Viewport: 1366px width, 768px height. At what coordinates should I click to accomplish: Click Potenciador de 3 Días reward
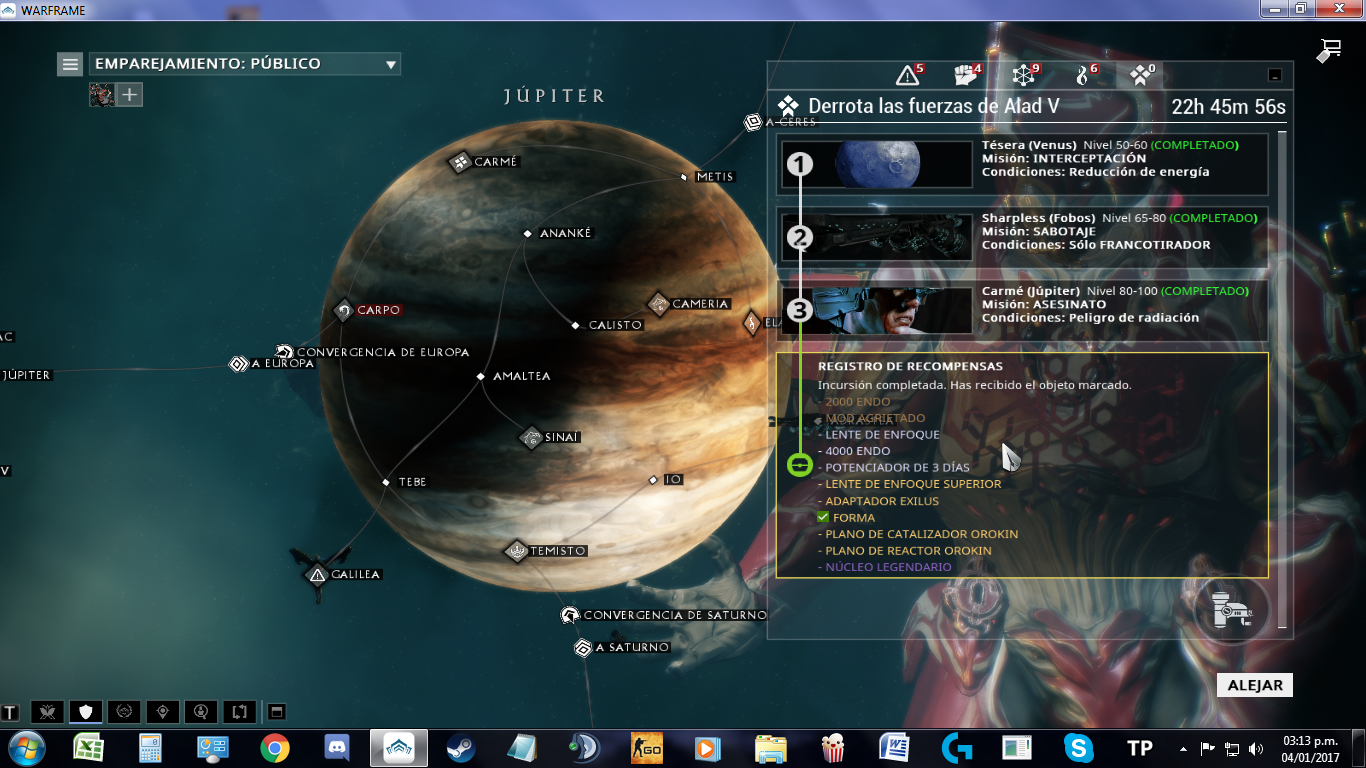pos(897,467)
